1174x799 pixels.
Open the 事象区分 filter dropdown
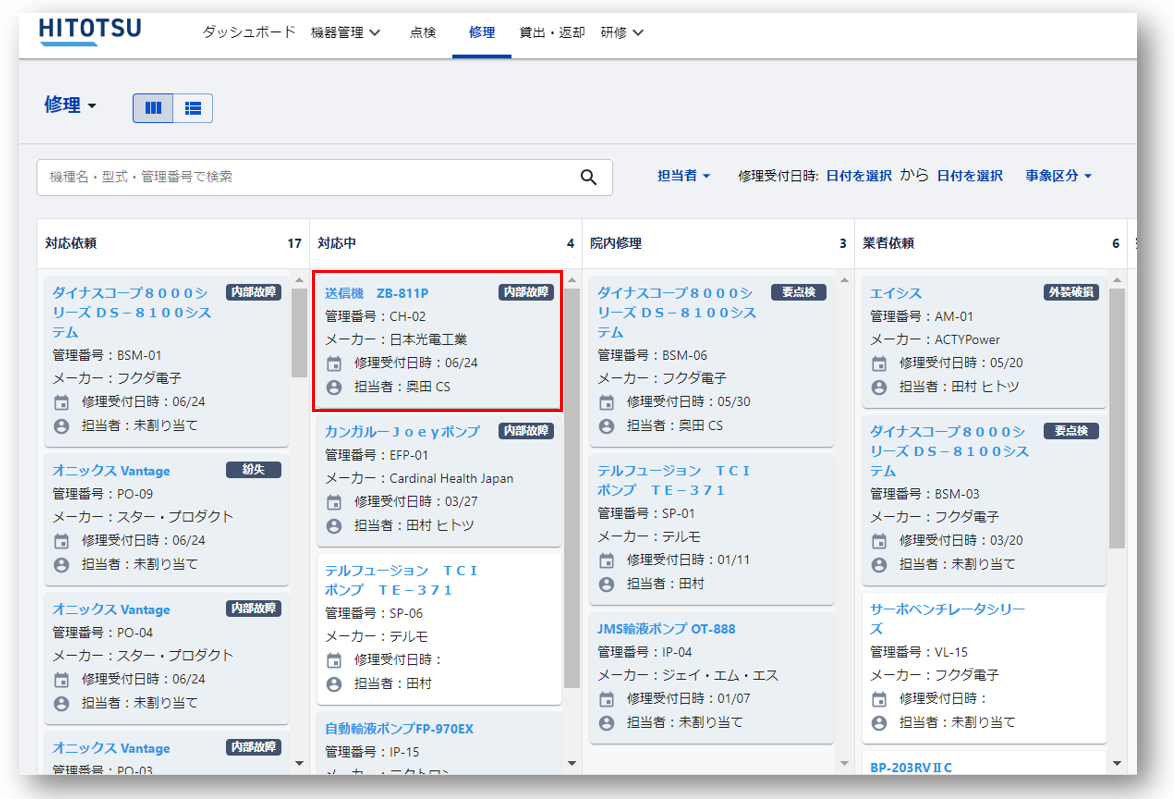coord(1059,175)
